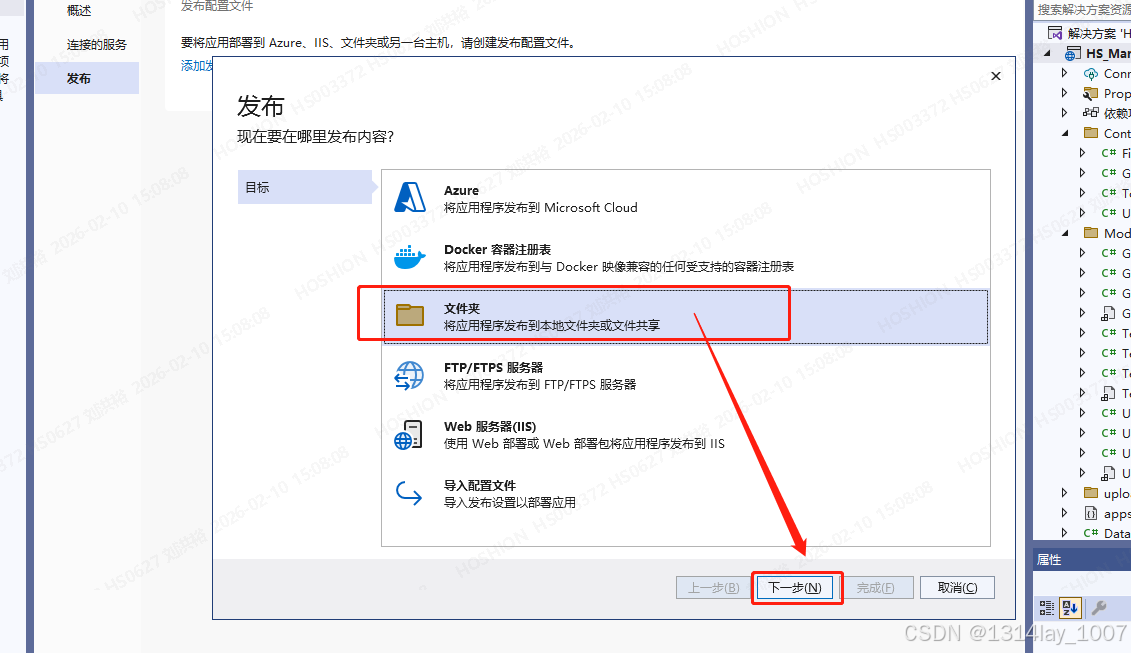The height and width of the screenshot is (653, 1131).
Task: Collapse the Models folder in solution tree
Action: 1065,232
